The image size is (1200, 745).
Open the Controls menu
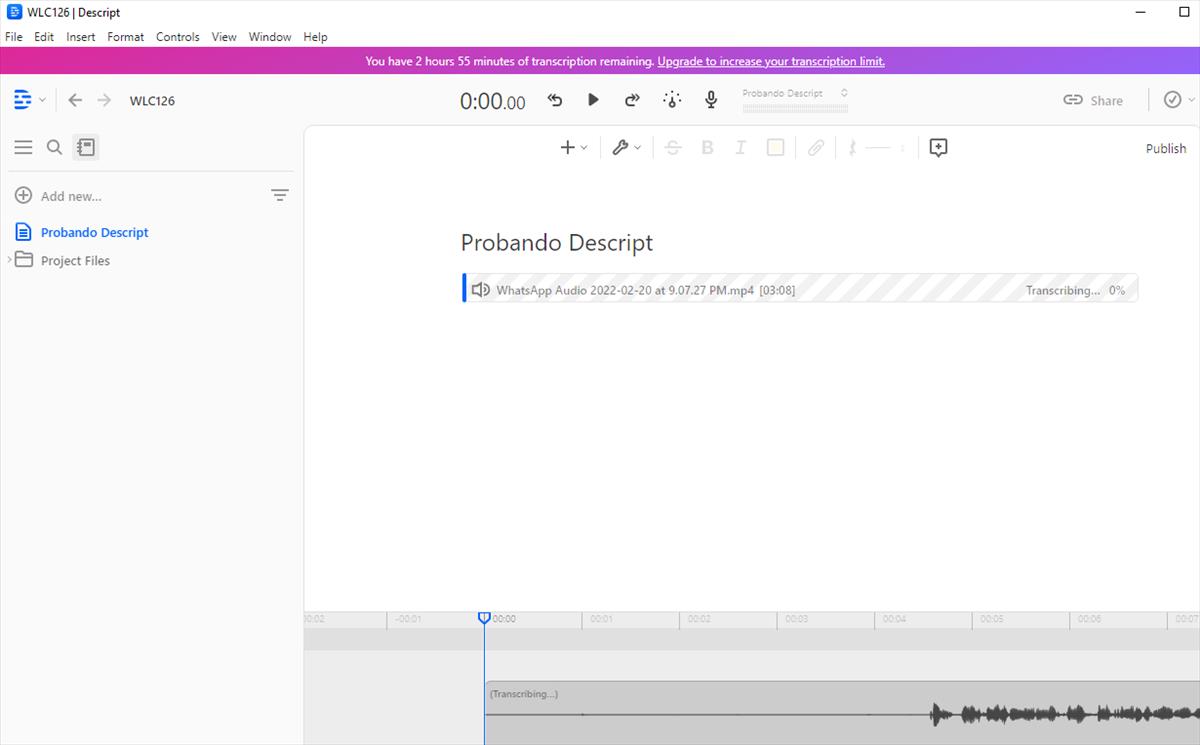177,37
